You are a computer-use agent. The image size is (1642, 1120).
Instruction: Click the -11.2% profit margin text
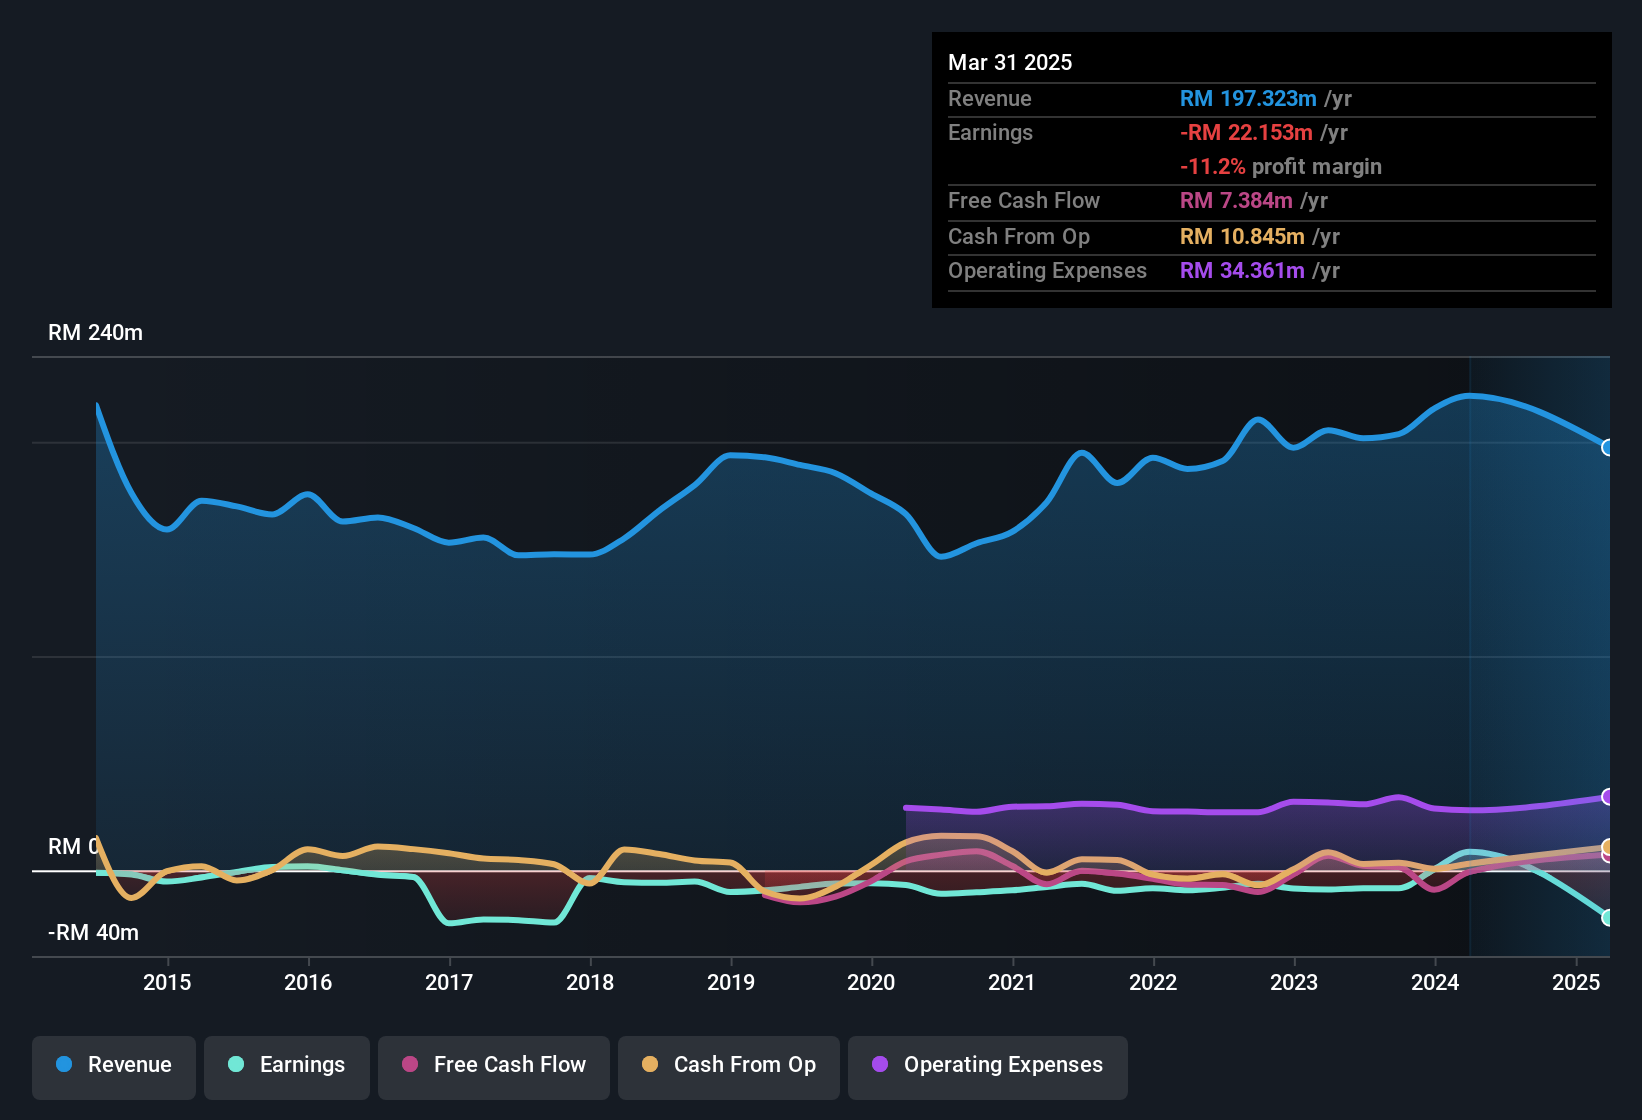[1281, 166]
